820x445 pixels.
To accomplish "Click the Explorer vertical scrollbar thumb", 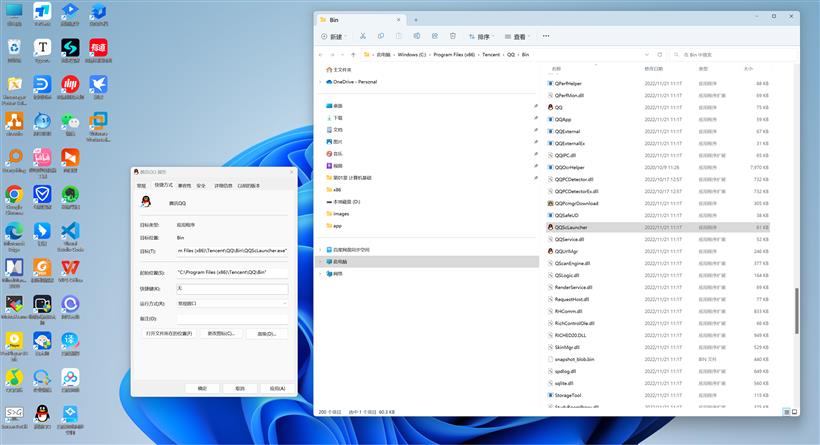I will point(796,311).
